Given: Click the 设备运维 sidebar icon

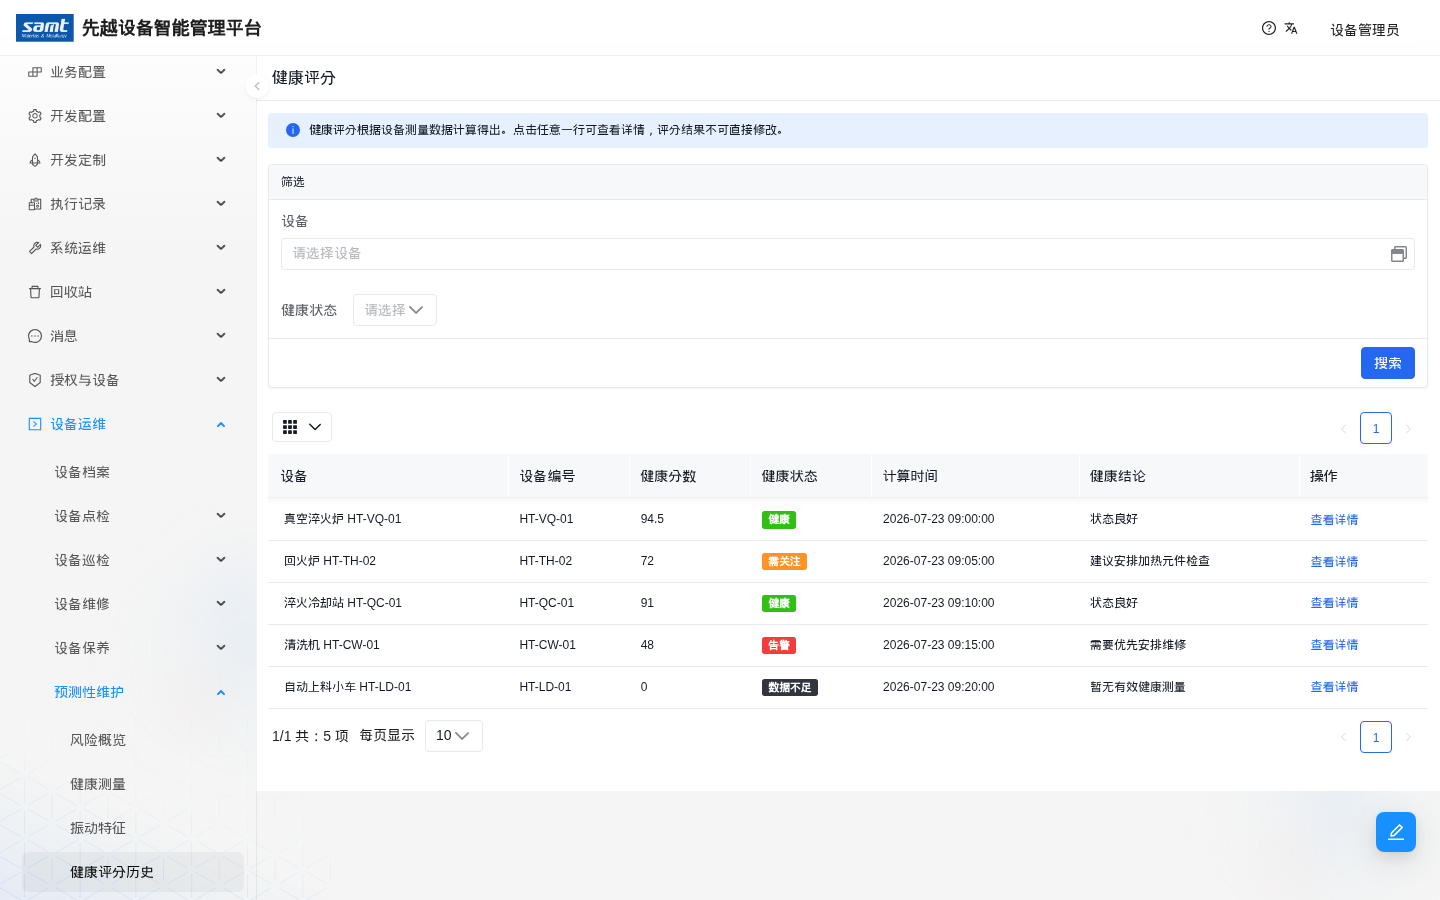Looking at the screenshot, I should [x=35, y=424].
